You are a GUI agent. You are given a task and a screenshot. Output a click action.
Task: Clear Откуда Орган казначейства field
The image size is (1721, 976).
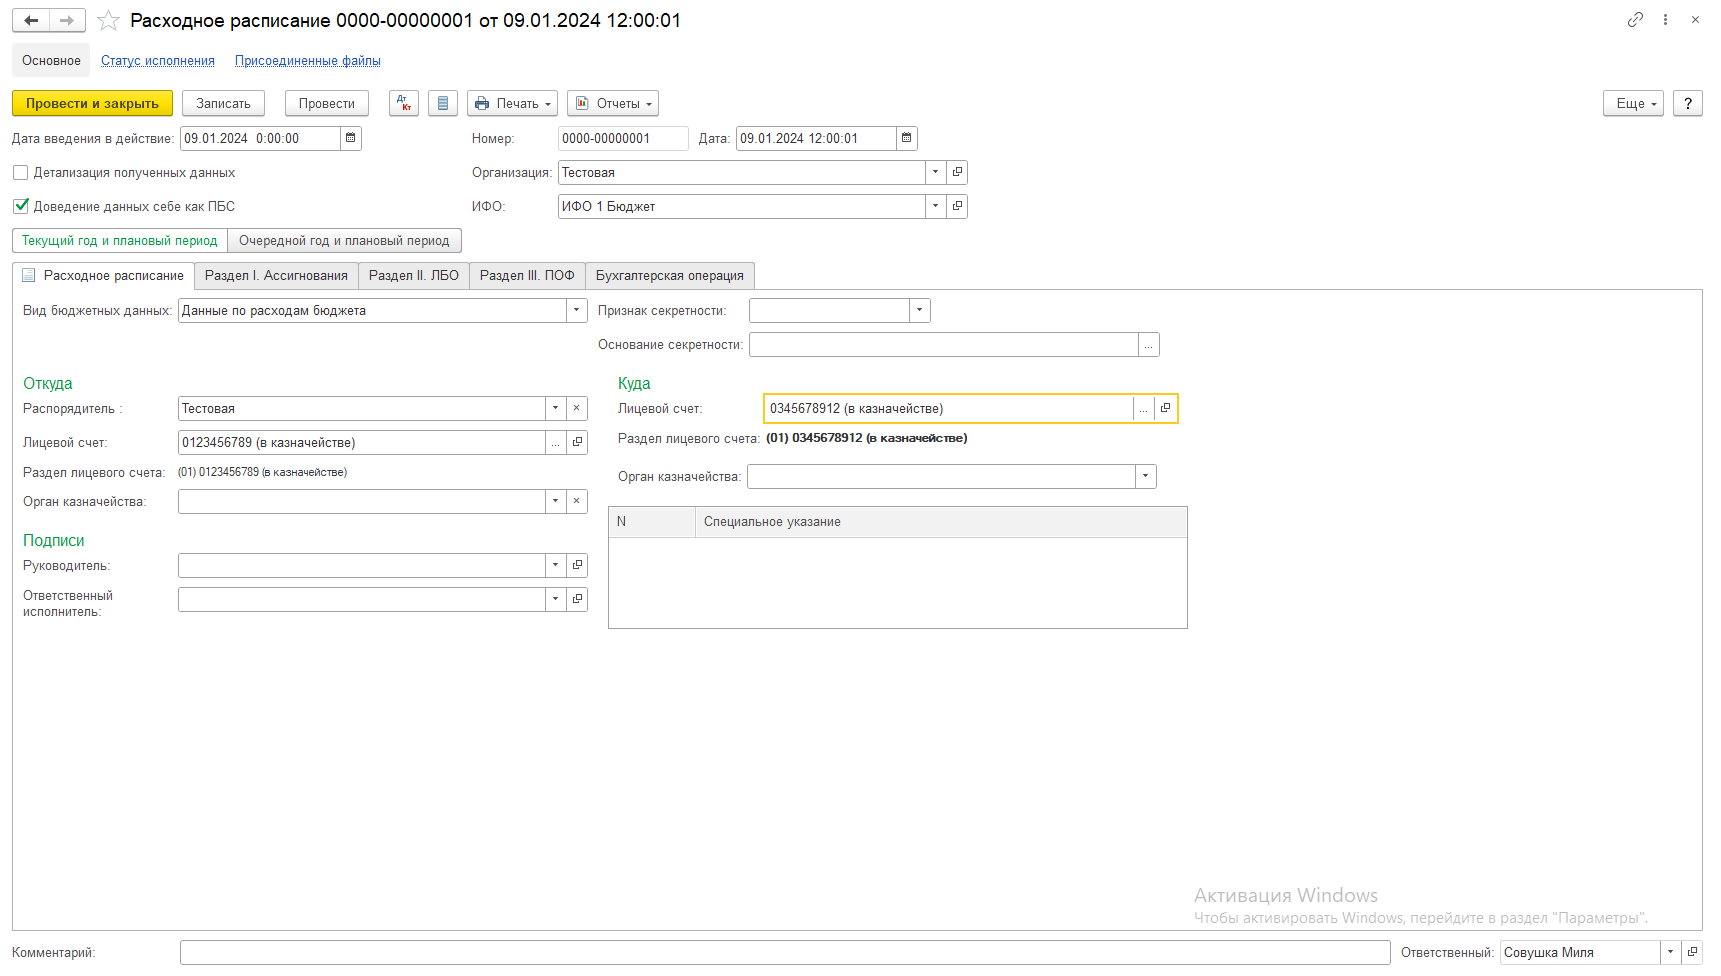(577, 501)
